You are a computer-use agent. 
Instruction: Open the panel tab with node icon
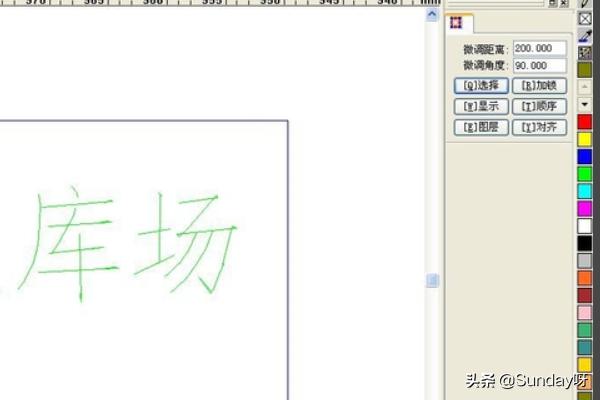click(x=457, y=23)
